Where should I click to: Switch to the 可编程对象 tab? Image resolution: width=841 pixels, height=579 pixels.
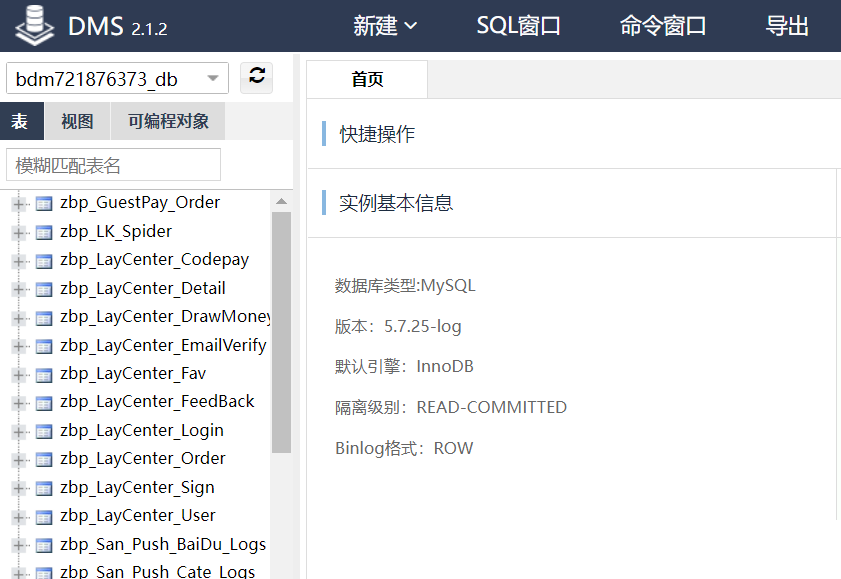tap(168, 121)
